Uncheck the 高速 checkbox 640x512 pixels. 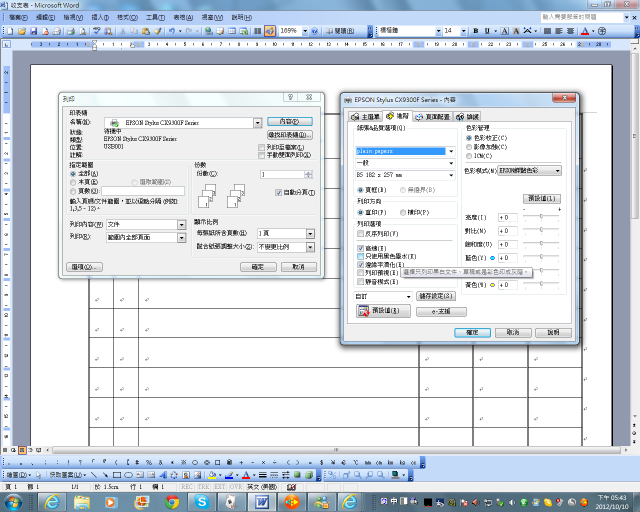[x=360, y=248]
